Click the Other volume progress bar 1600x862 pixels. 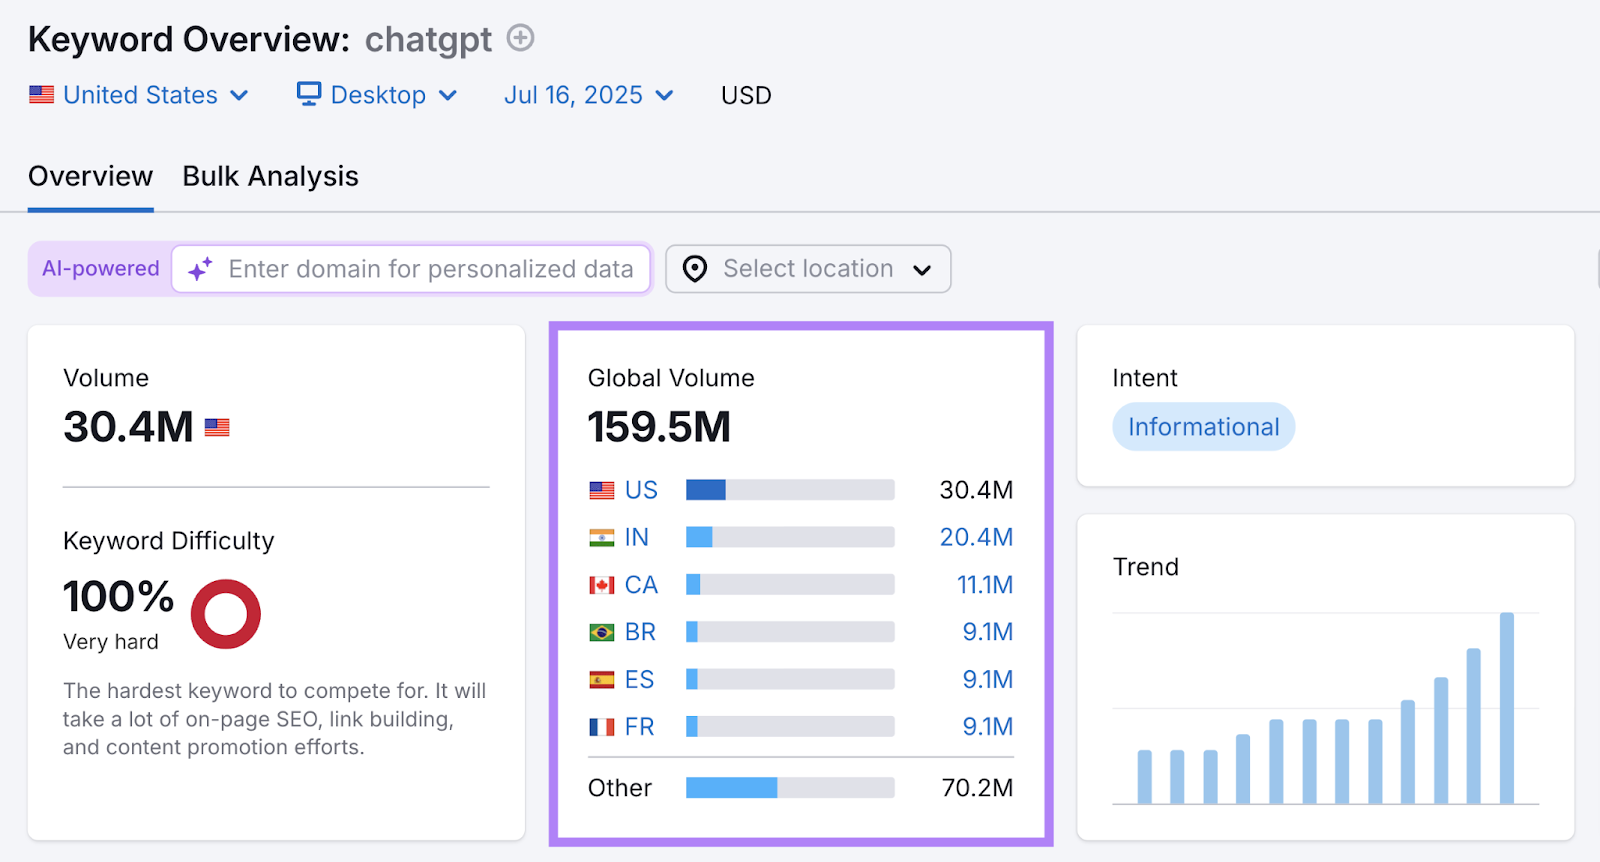(790, 788)
